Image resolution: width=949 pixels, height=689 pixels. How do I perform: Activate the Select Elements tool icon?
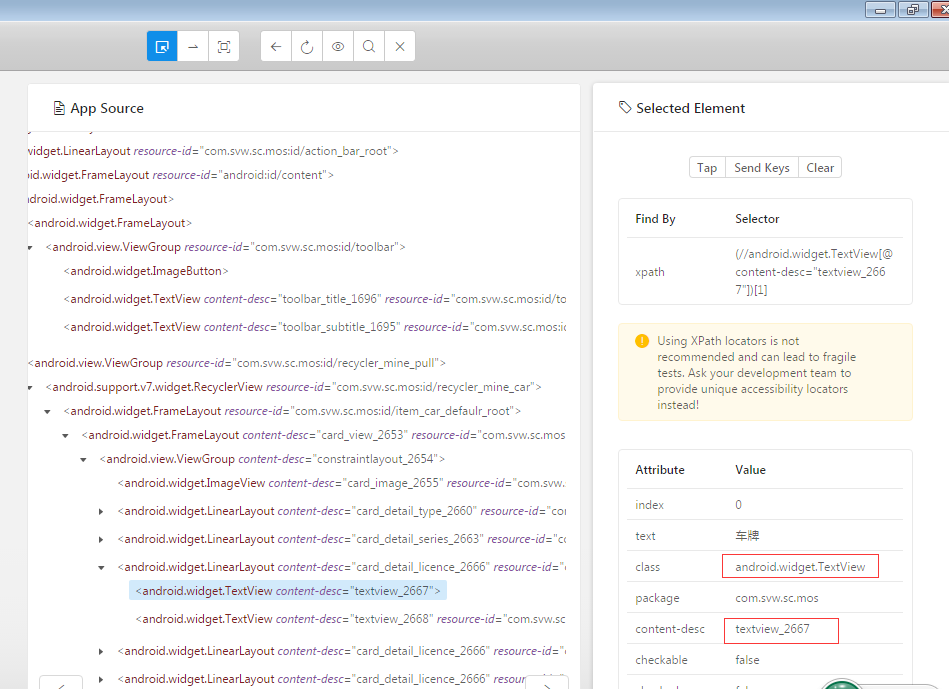[162, 47]
